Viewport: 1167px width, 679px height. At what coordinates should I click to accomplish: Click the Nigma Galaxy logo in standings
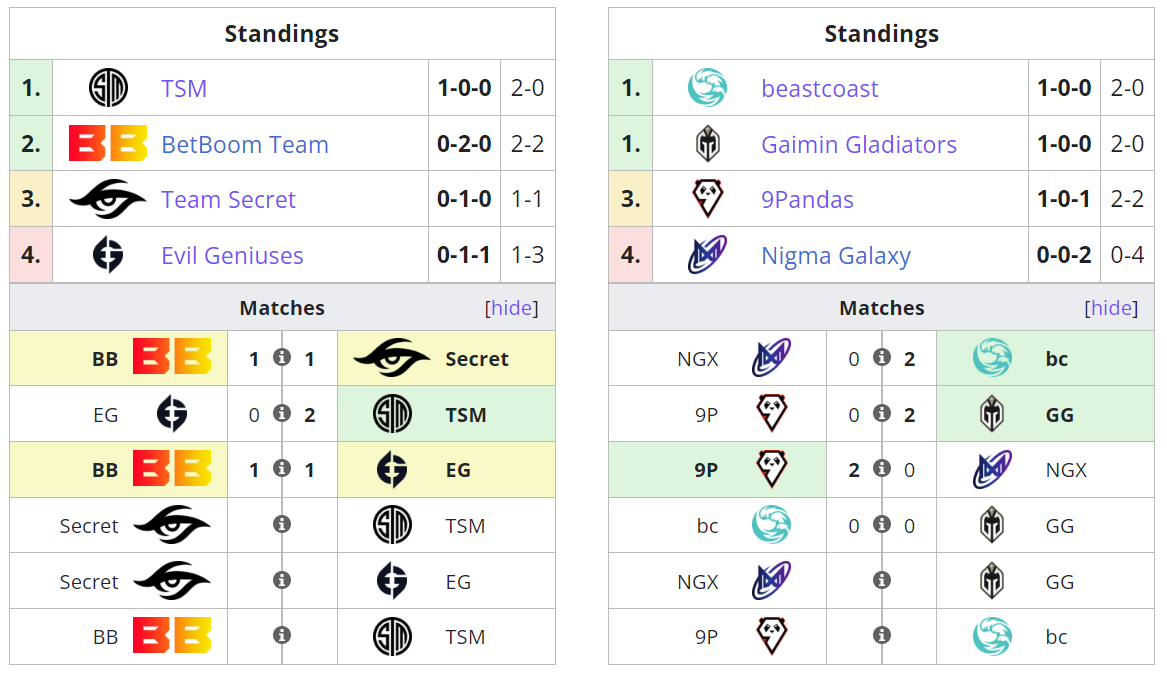pyautogui.click(x=707, y=255)
